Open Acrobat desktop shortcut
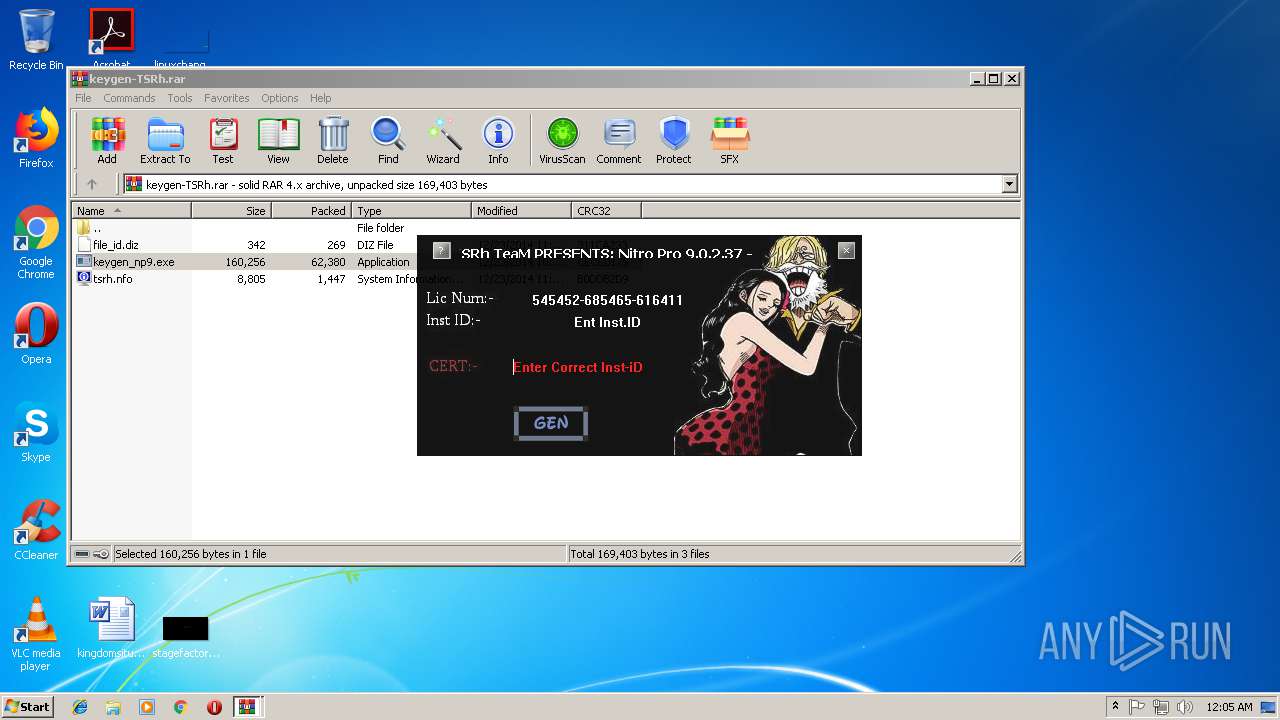This screenshot has height=720, width=1280. tap(112, 37)
